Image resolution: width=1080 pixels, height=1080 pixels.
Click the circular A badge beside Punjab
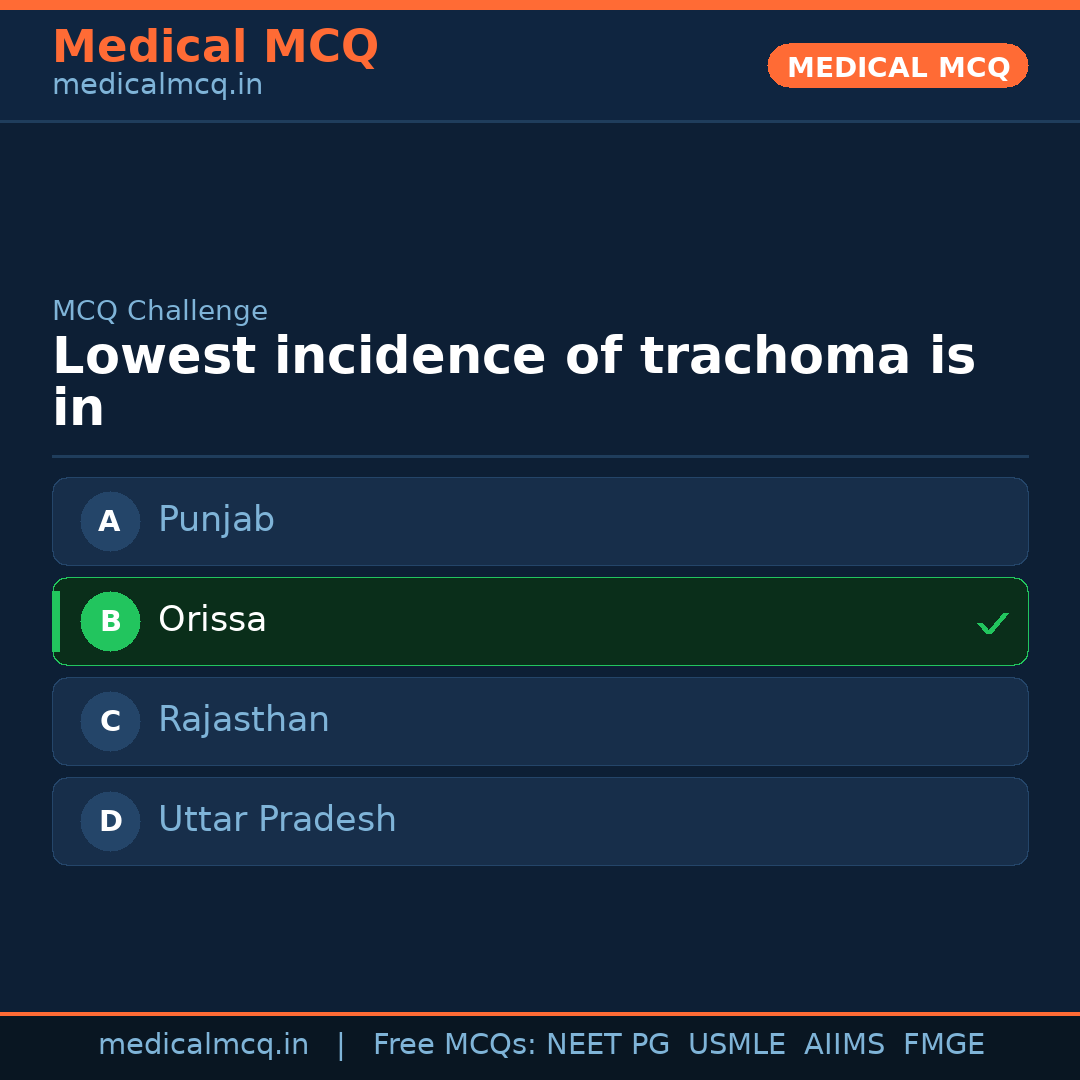coord(110,521)
